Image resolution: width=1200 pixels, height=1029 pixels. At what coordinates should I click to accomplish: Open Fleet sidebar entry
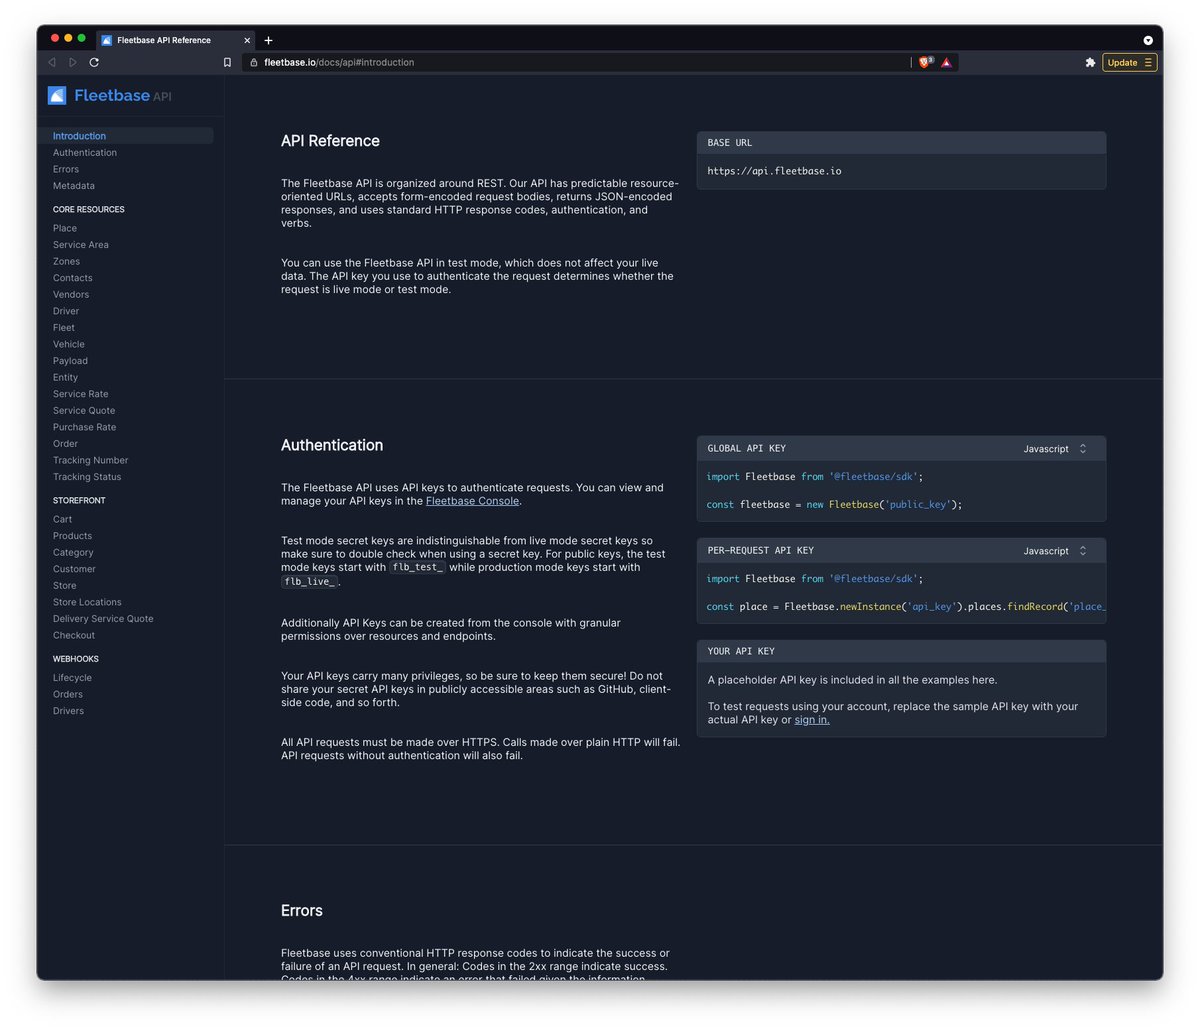(x=64, y=328)
